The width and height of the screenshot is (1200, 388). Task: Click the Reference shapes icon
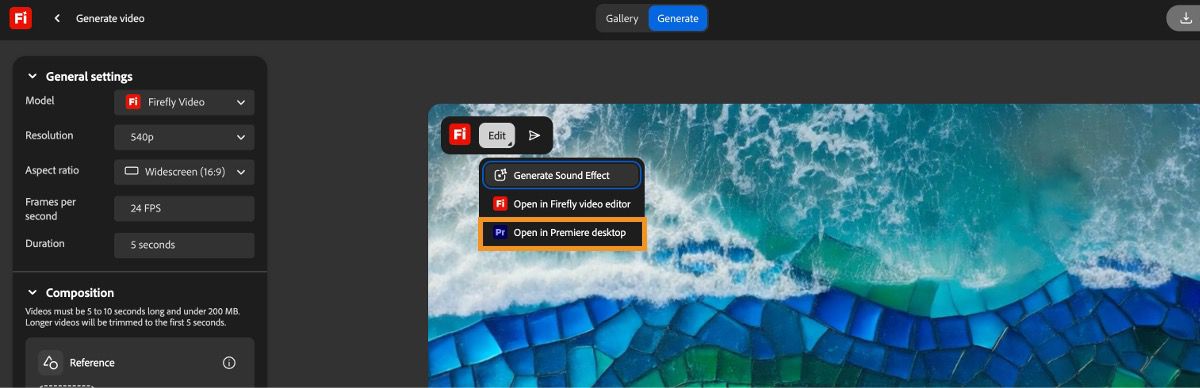[50, 363]
